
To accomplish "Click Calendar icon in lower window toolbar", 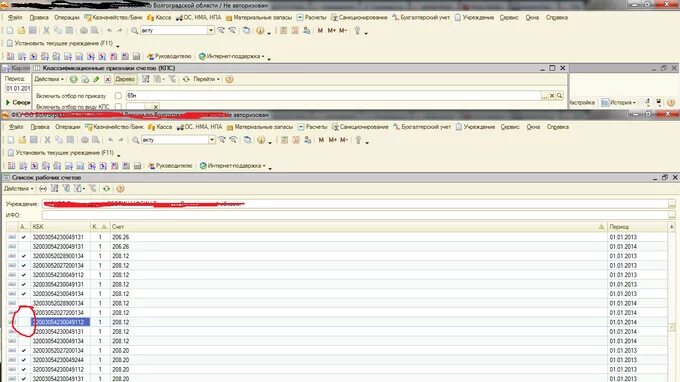I will 296,140.
